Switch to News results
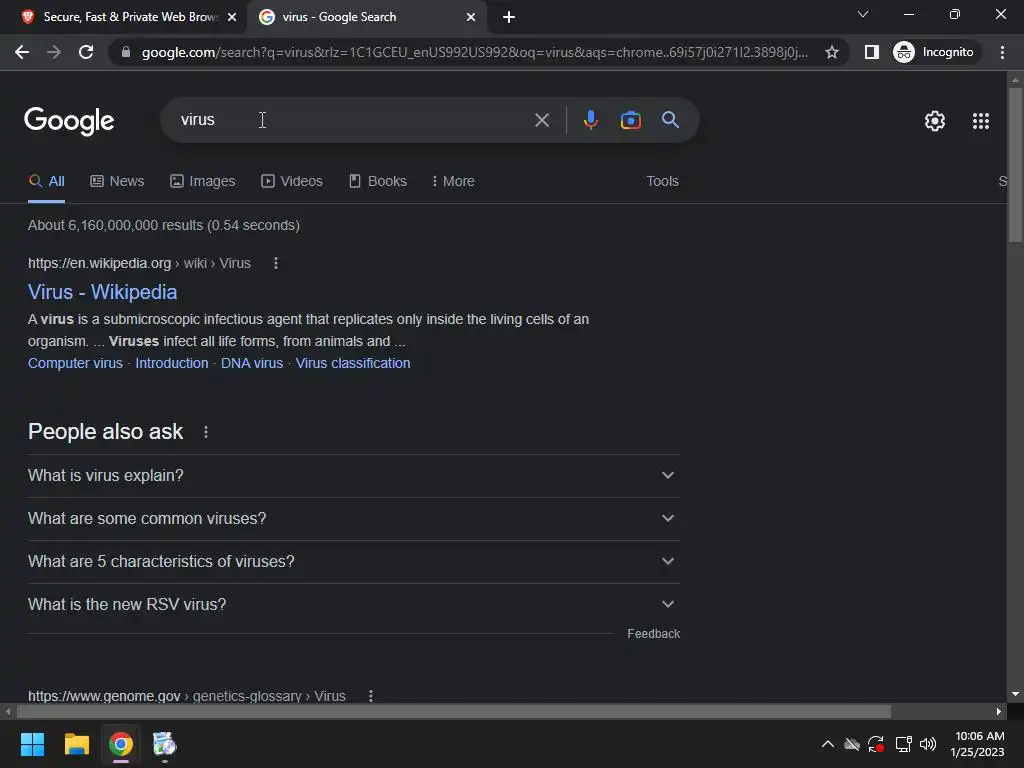1024x768 pixels. (x=117, y=182)
